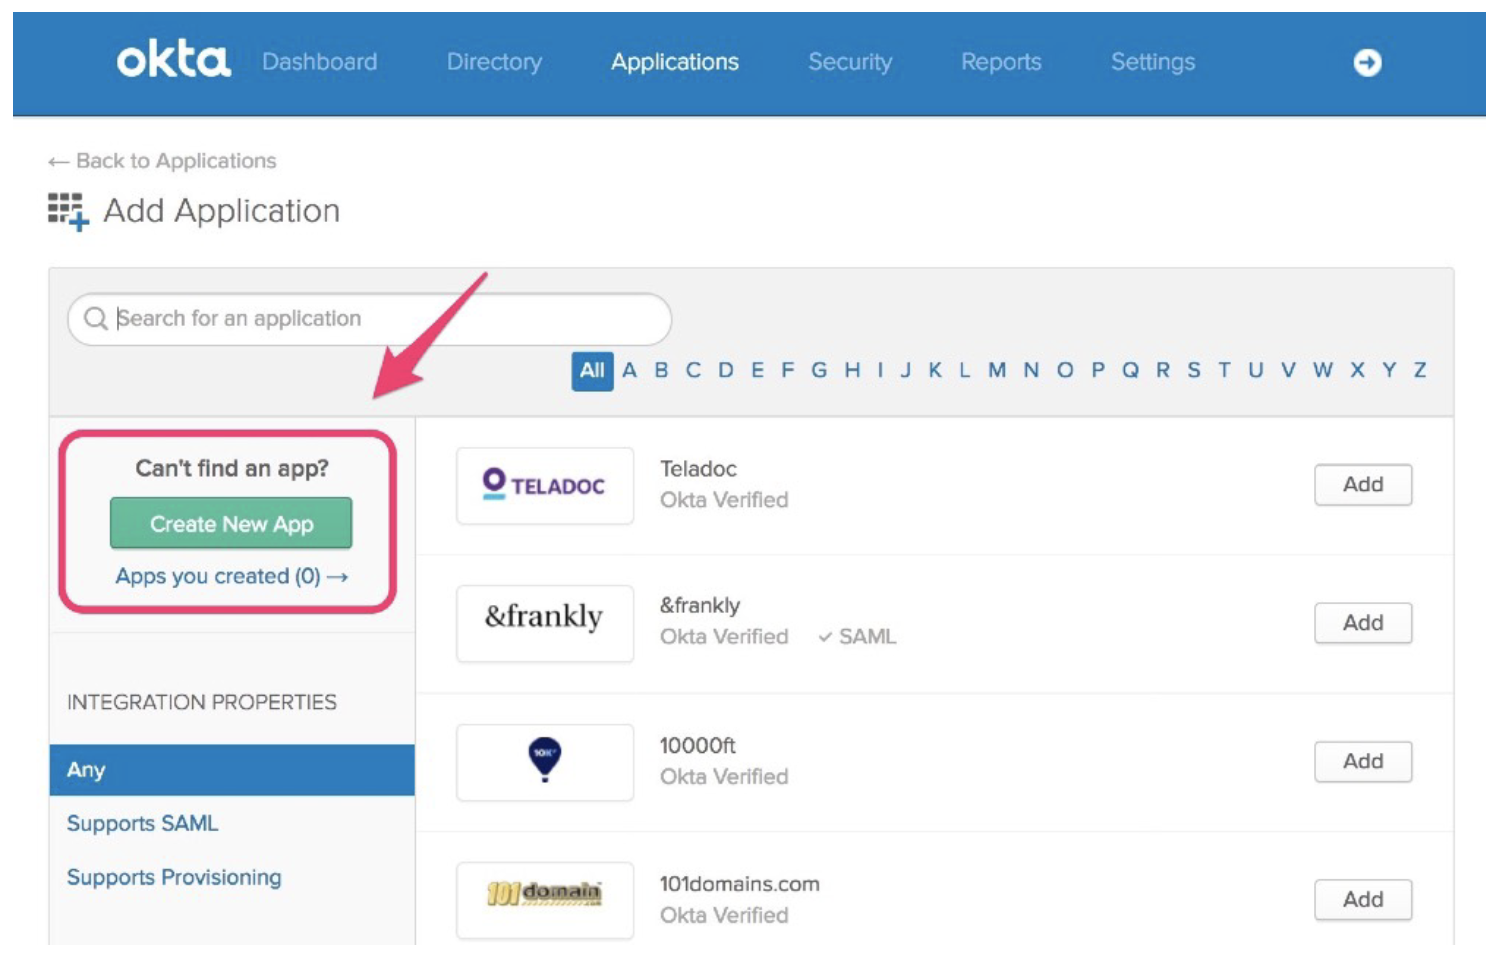Click the Add Application page heading
The width and height of the screenshot is (1500, 976).
coord(222,211)
